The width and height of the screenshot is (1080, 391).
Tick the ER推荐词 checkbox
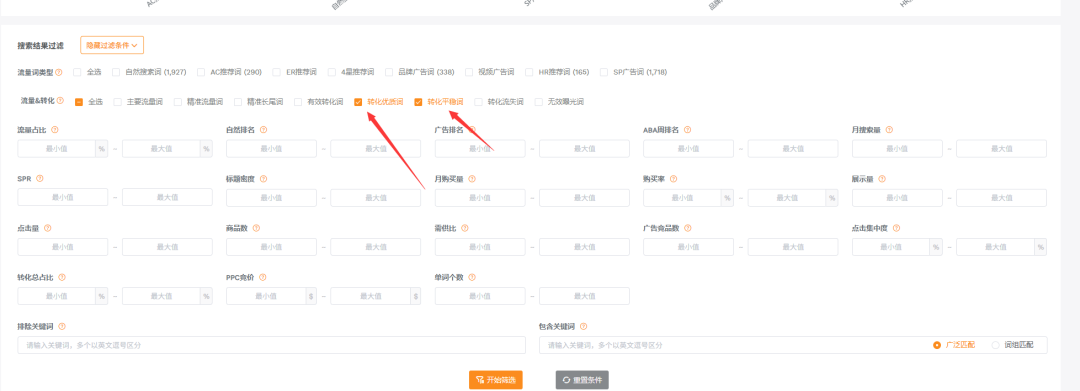(276, 72)
